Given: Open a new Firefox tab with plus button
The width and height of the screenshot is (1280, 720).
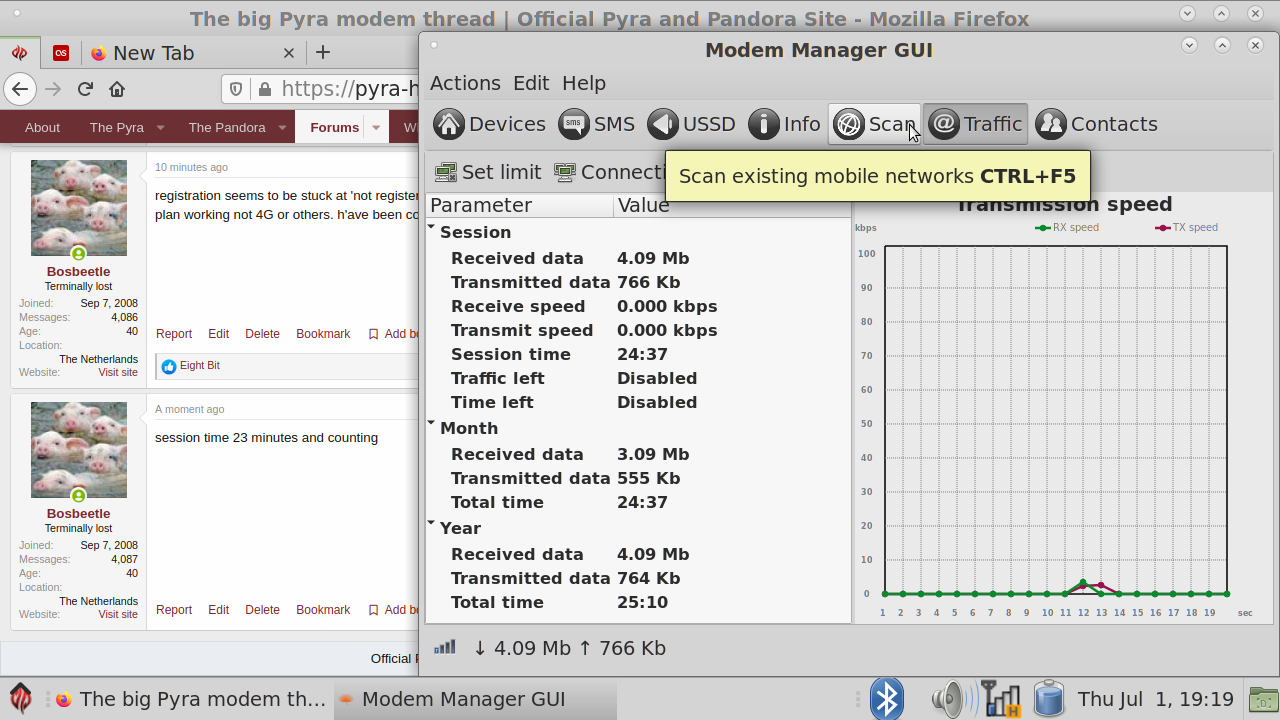Looking at the screenshot, I should pyautogui.click(x=322, y=53).
